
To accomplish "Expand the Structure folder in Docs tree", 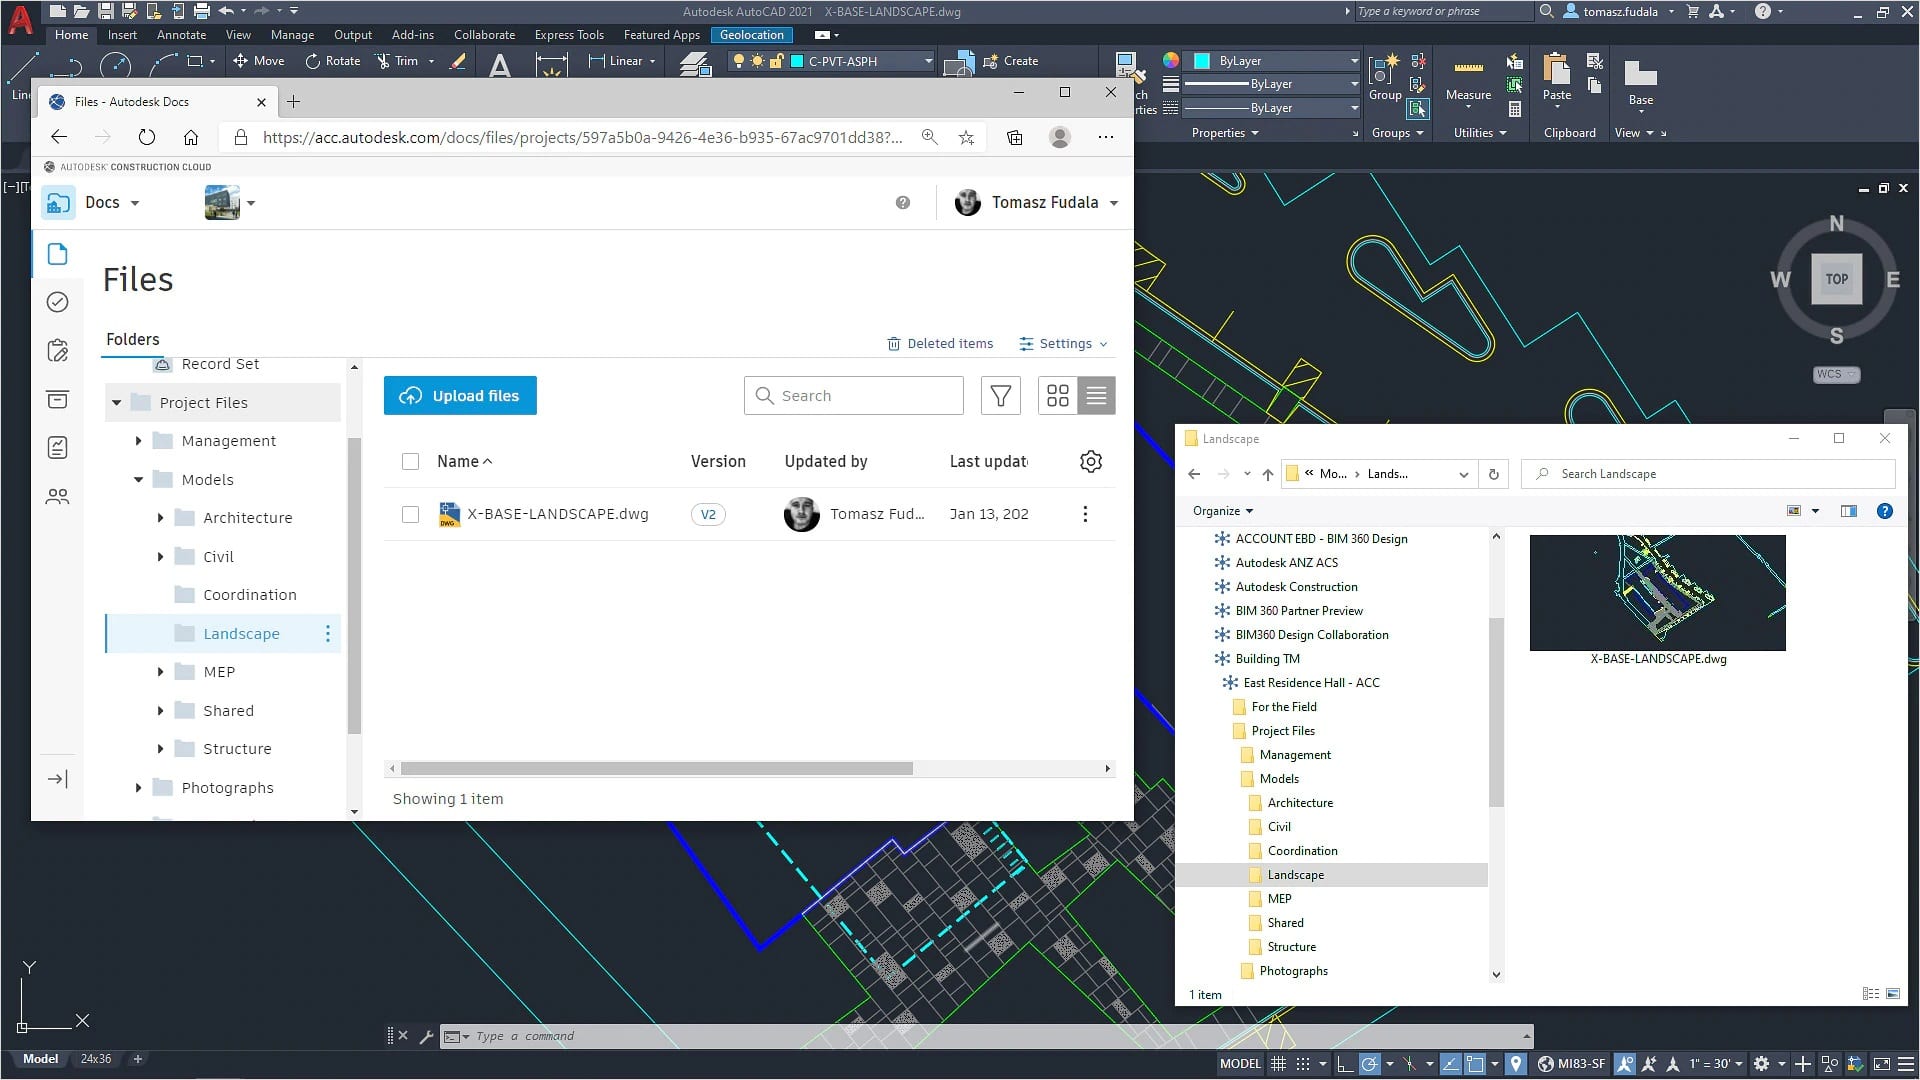I will [160, 749].
